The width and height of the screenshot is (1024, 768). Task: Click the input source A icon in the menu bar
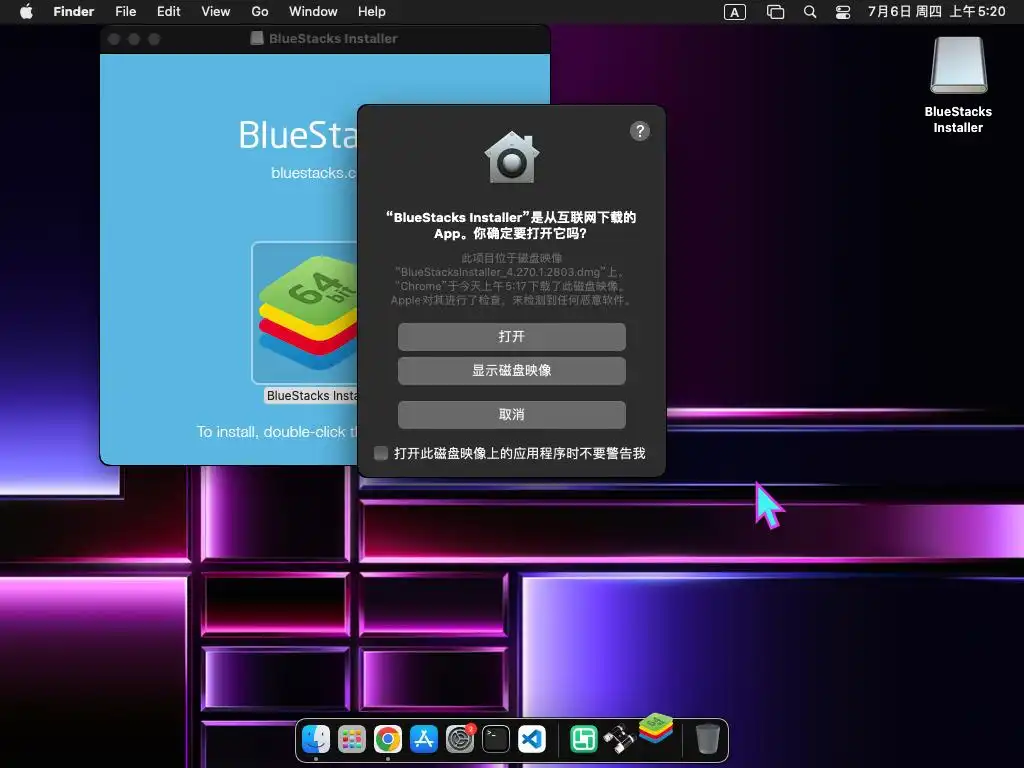point(735,12)
